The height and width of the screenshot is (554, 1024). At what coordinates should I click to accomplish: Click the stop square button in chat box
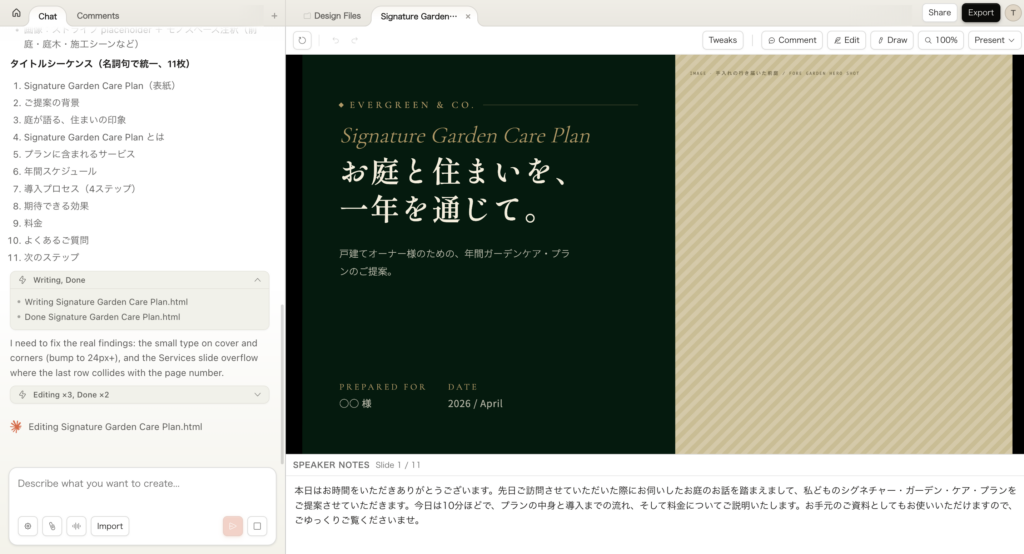point(257,526)
